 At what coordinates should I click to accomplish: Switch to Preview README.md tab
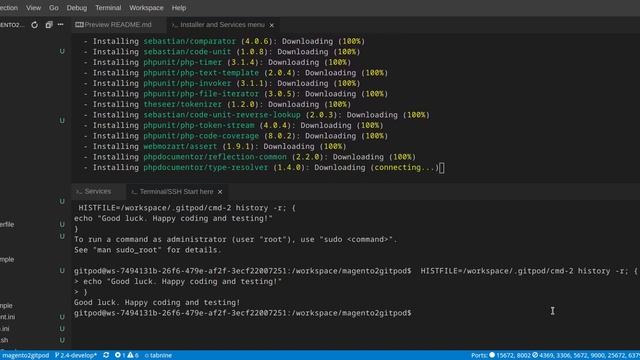(114, 25)
